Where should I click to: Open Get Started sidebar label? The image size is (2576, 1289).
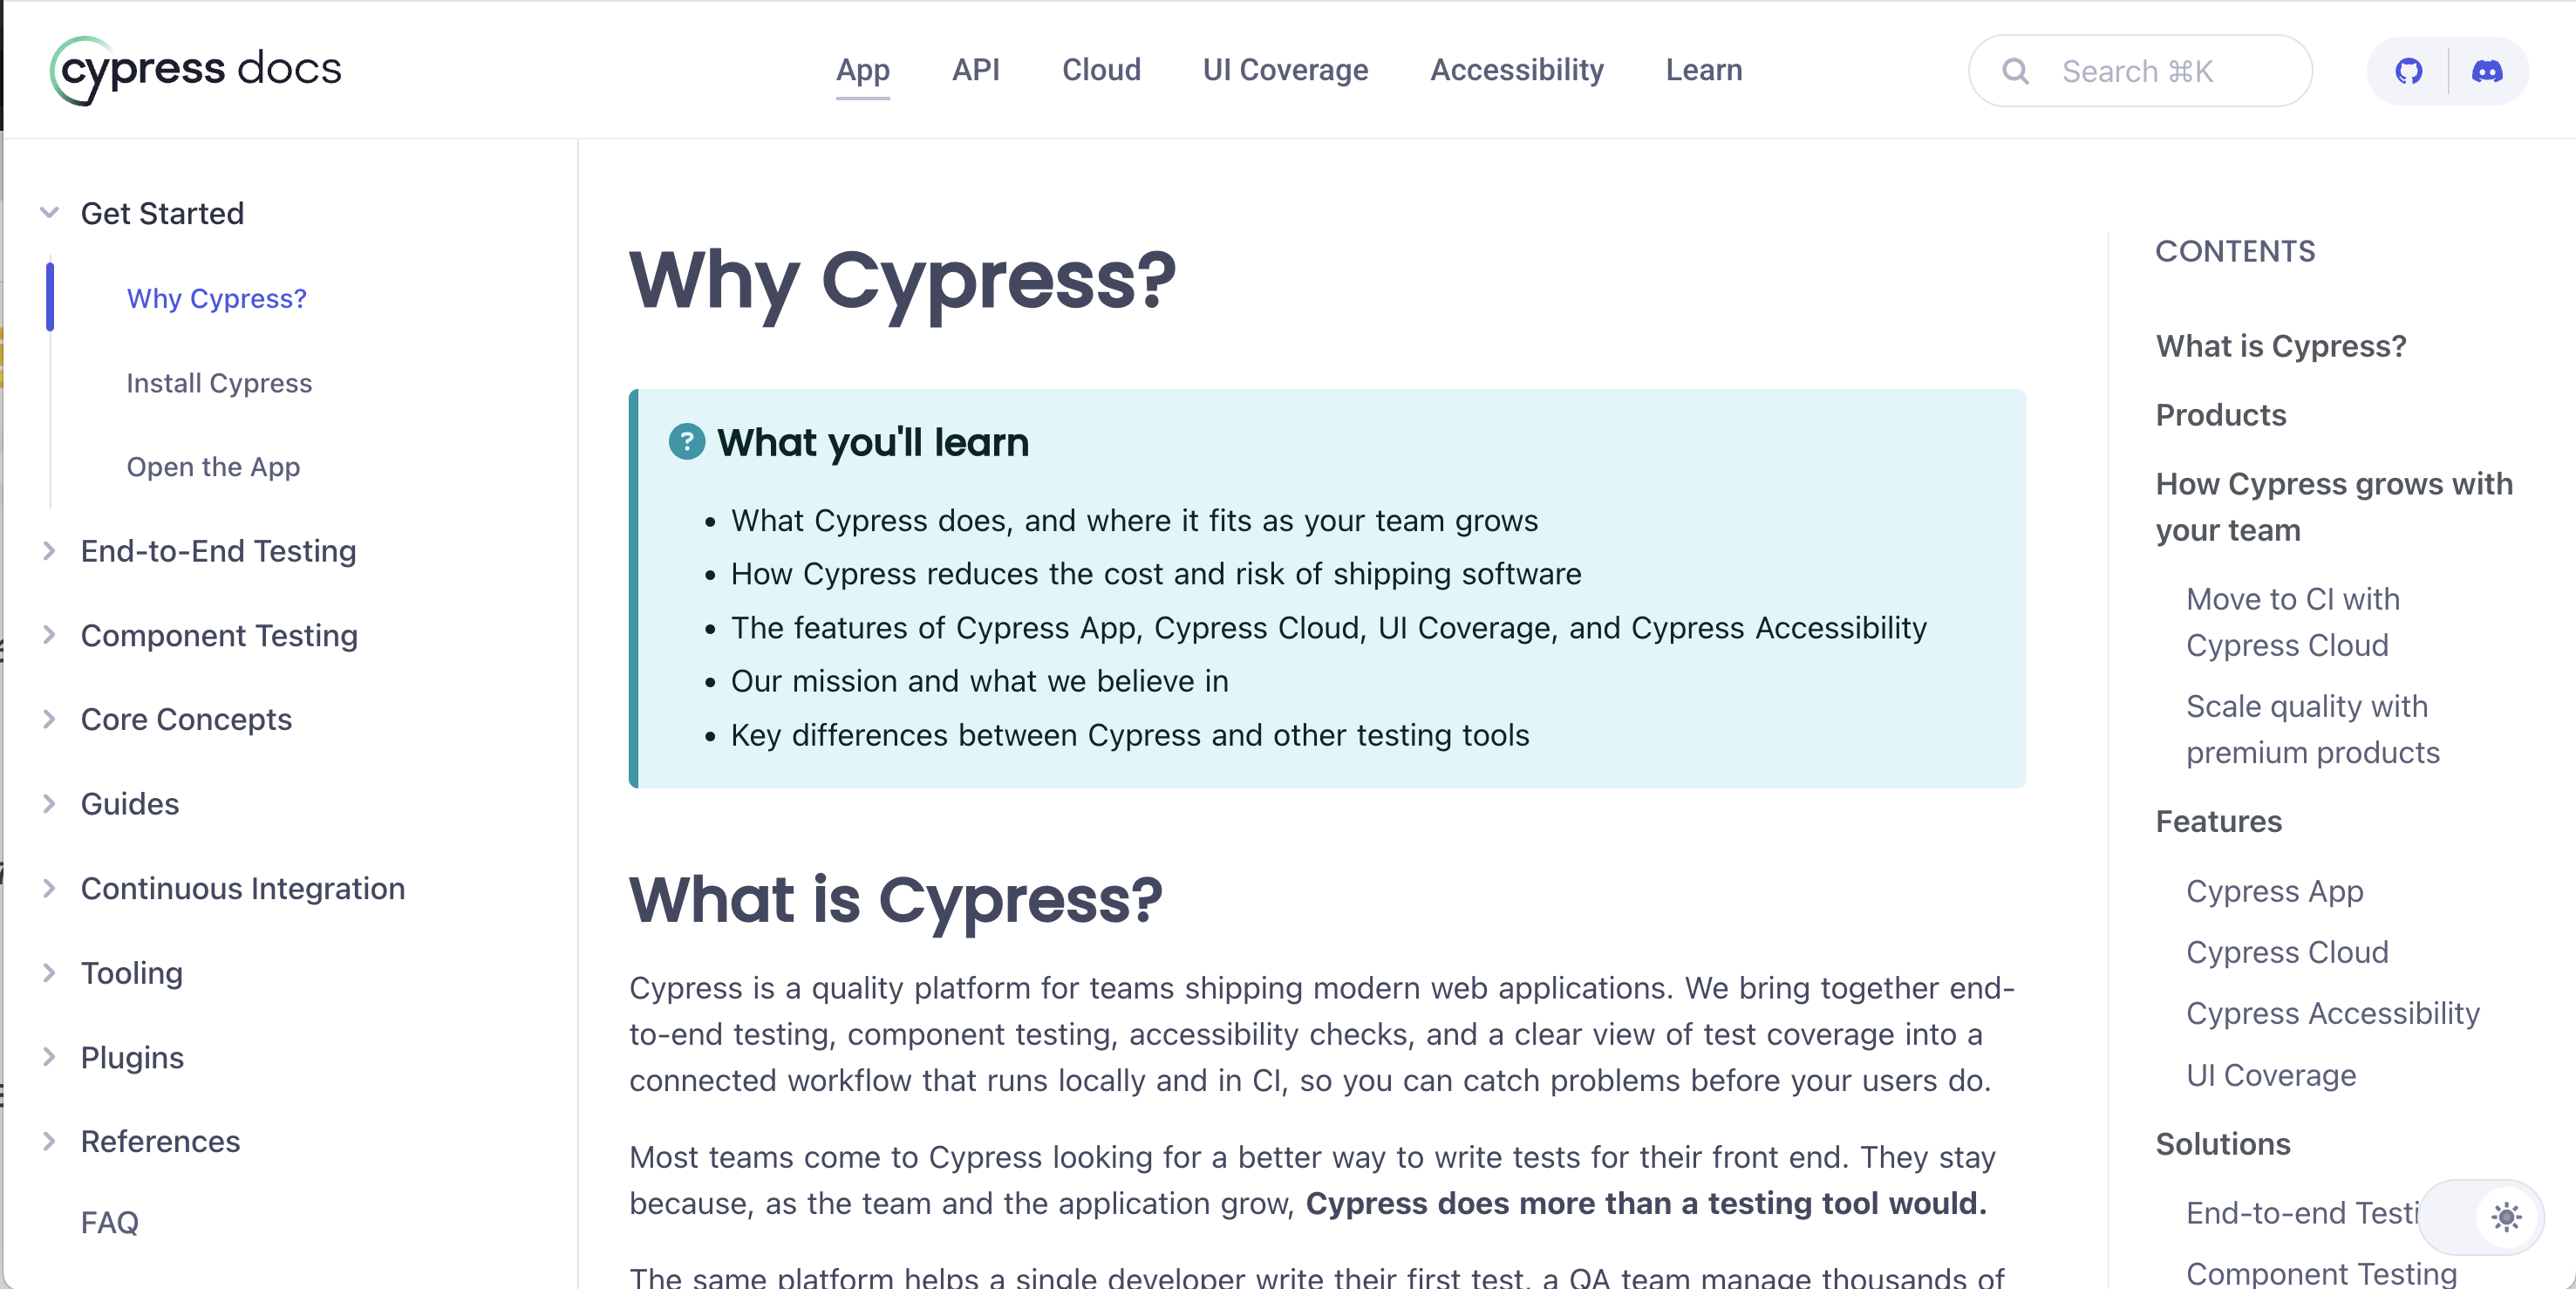[162, 213]
